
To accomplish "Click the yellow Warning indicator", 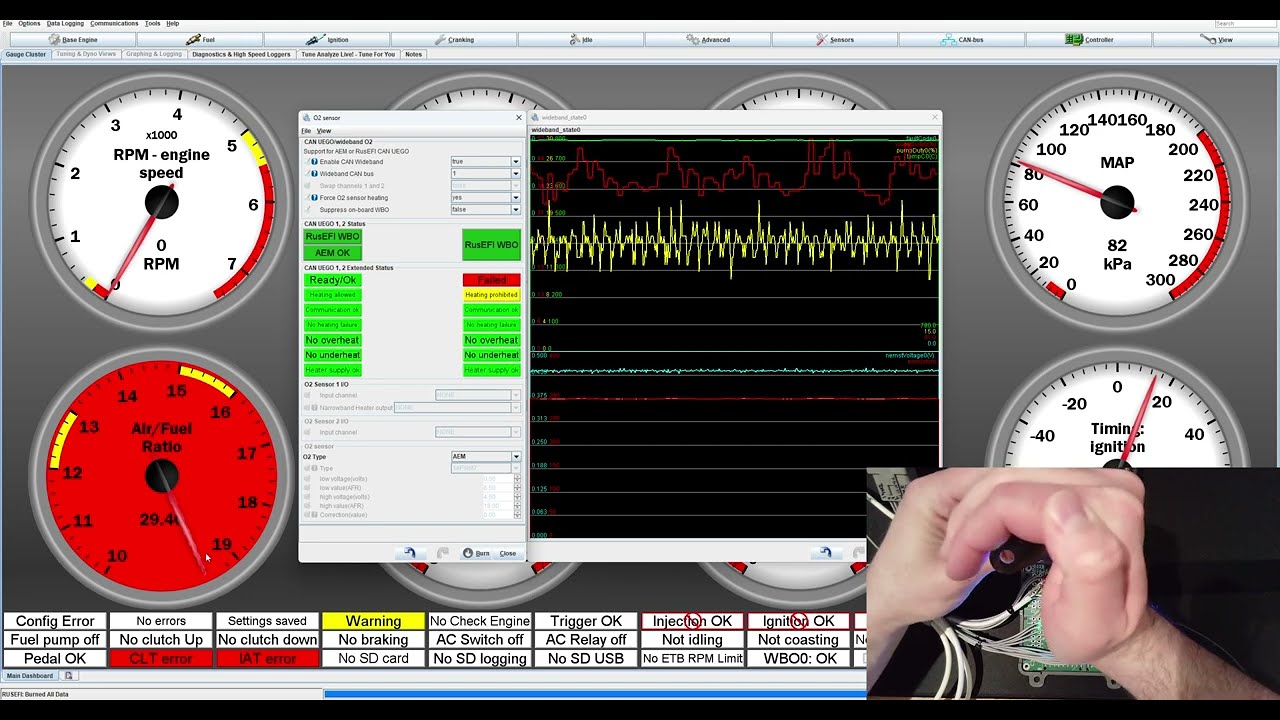I will coord(373,621).
